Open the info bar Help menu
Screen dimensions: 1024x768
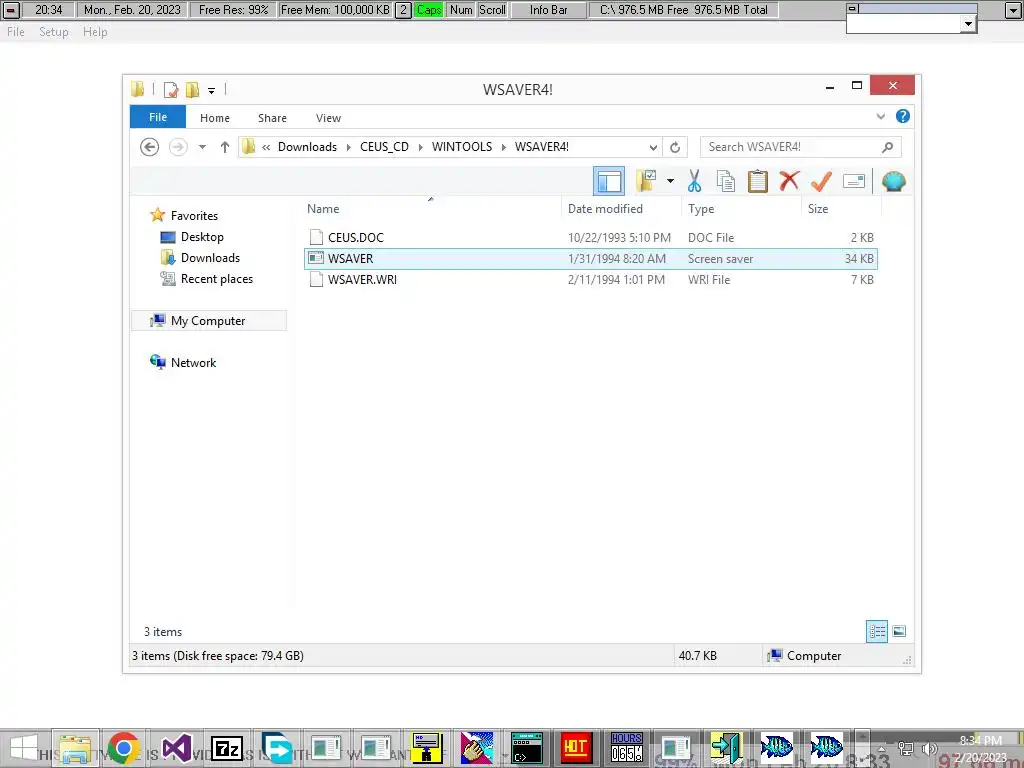click(95, 31)
